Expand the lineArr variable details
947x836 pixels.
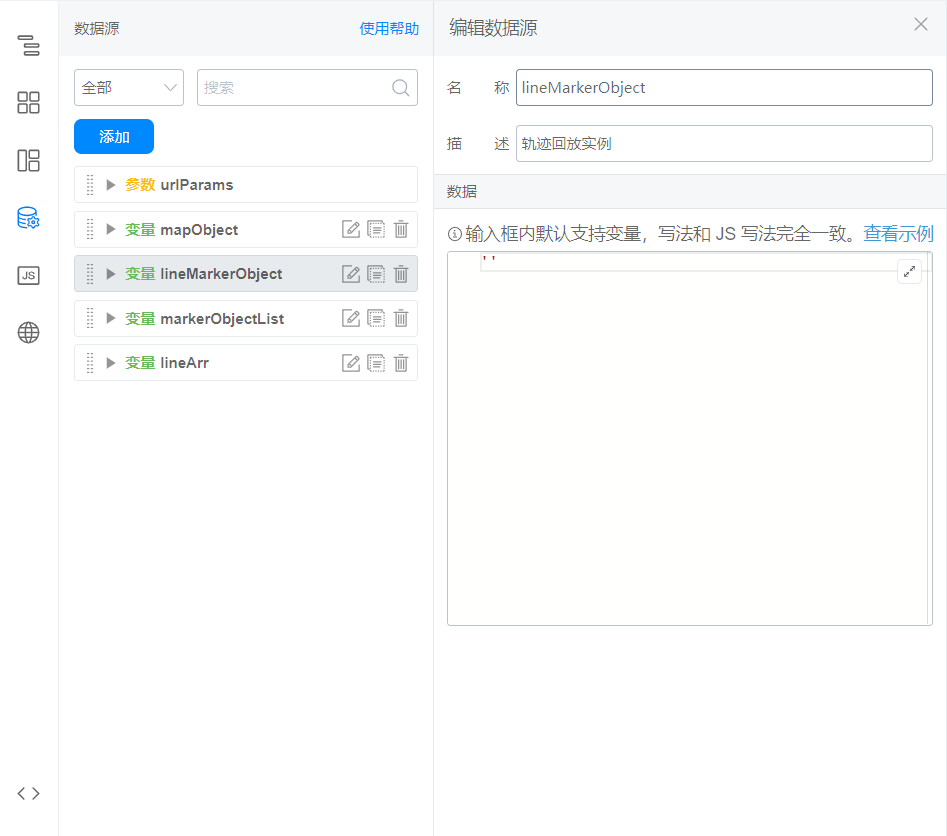(x=111, y=363)
